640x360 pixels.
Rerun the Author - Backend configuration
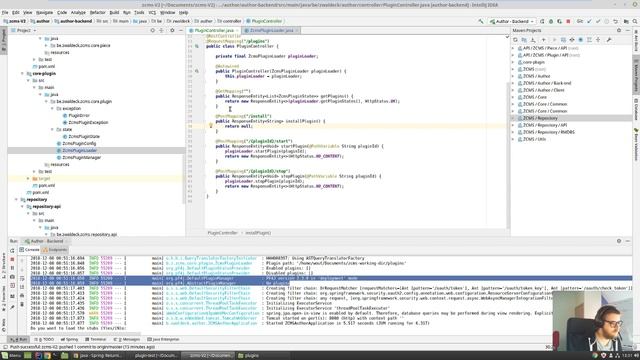[x=542, y=21]
